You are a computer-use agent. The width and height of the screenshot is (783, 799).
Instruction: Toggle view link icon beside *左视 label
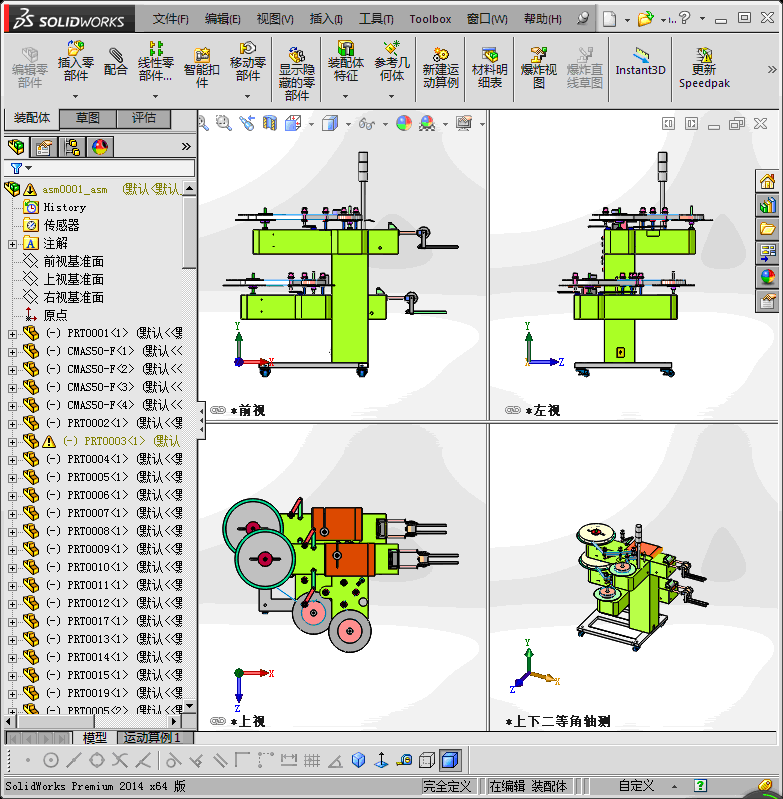pos(512,410)
